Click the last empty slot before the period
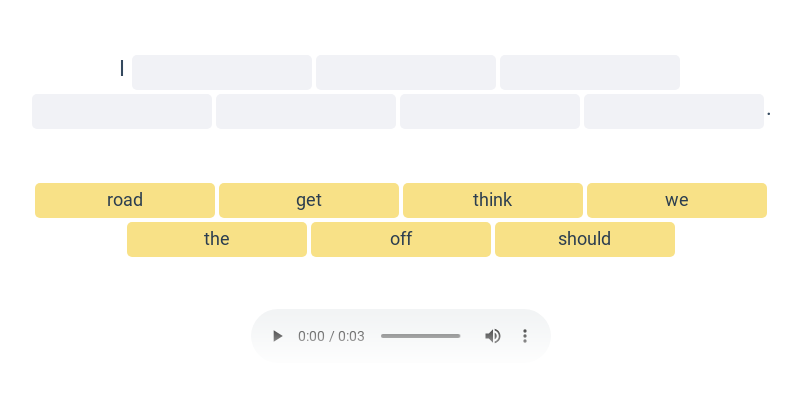 tap(674, 111)
